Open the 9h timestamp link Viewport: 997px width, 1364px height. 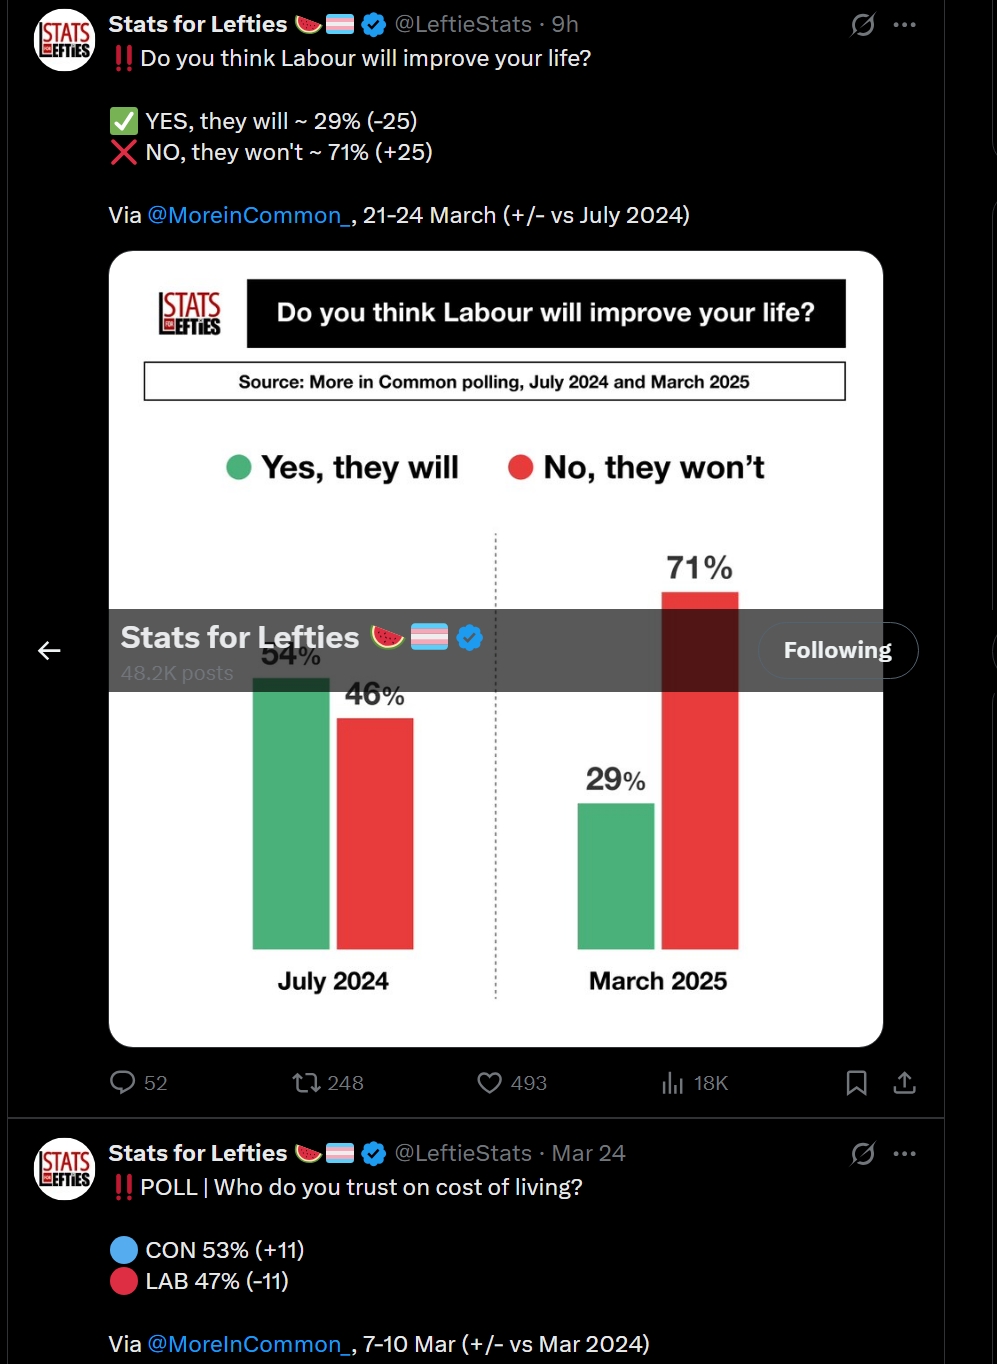(x=565, y=25)
